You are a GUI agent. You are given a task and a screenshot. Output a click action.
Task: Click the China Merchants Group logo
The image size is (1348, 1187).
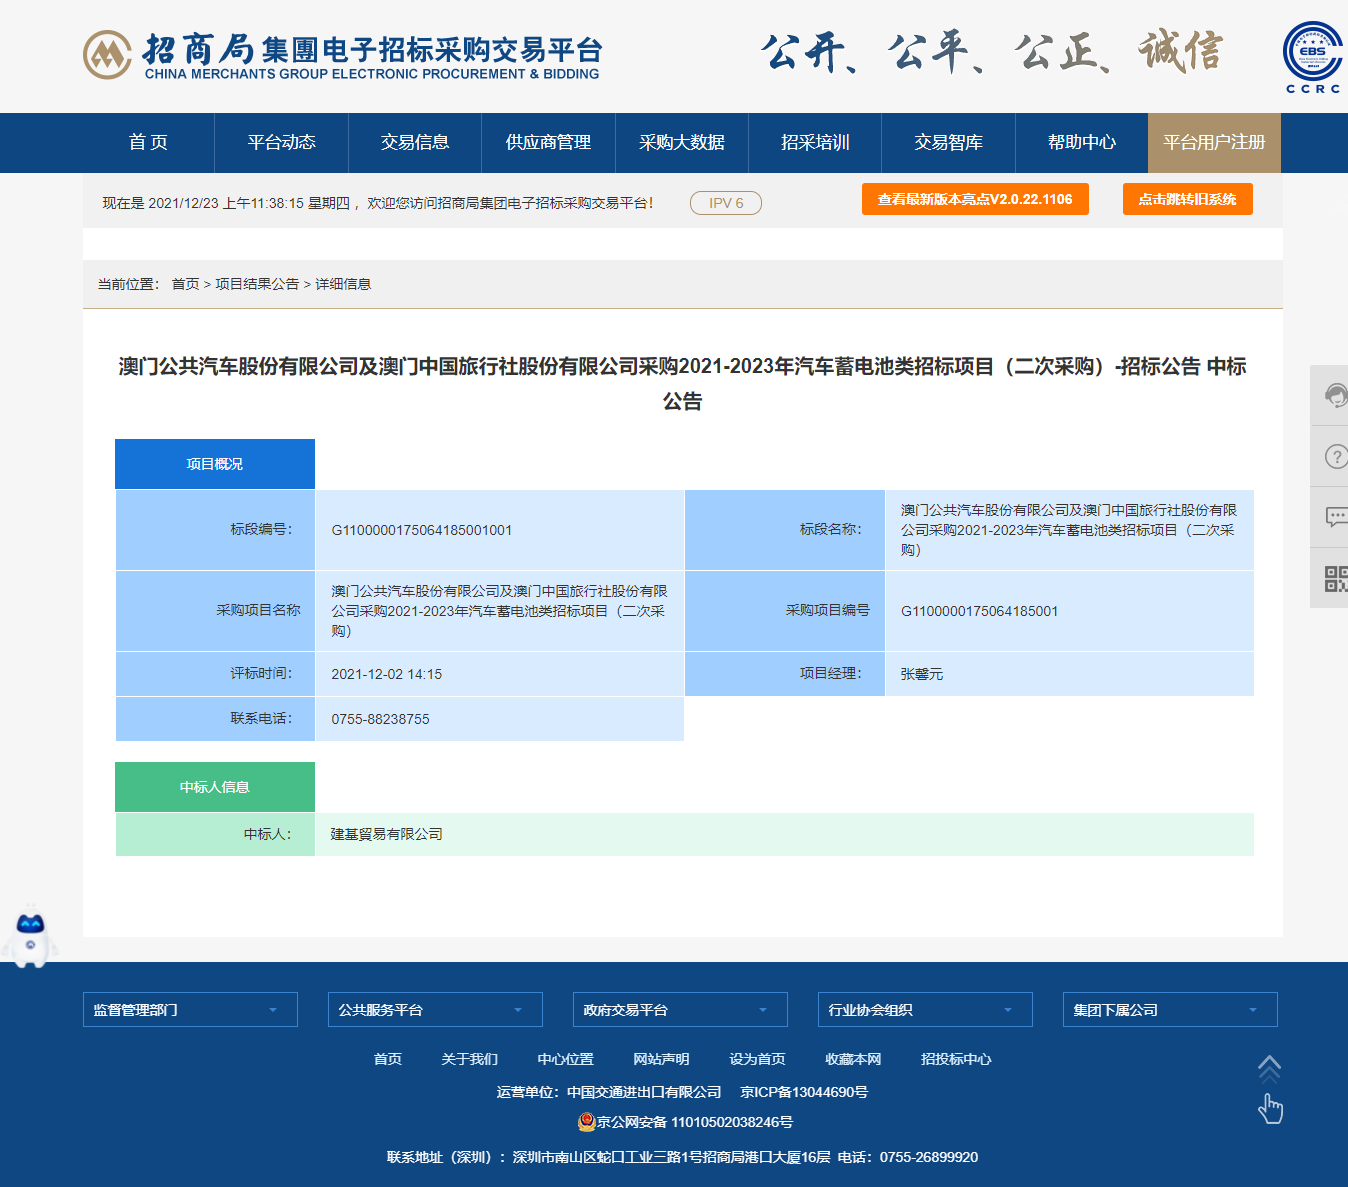tap(107, 55)
